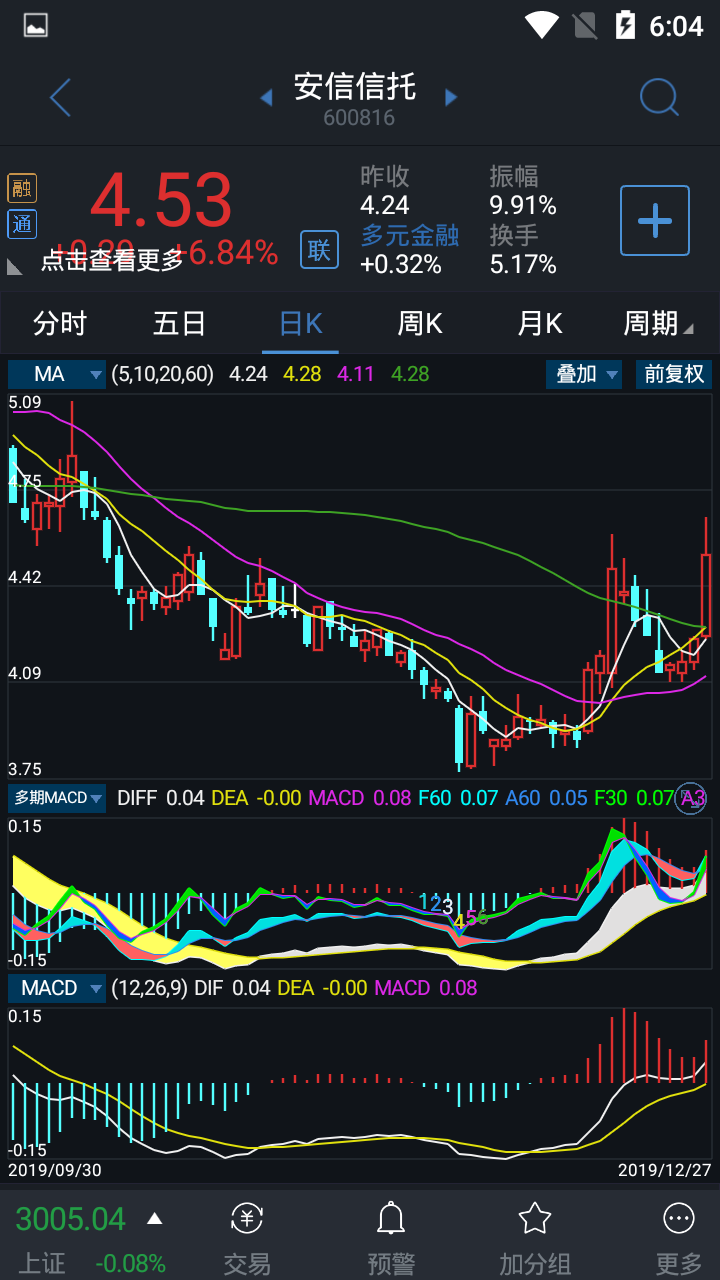The width and height of the screenshot is (720, 1280).
Task: Tap the start date 2019/09/30
Action: 54,1170
